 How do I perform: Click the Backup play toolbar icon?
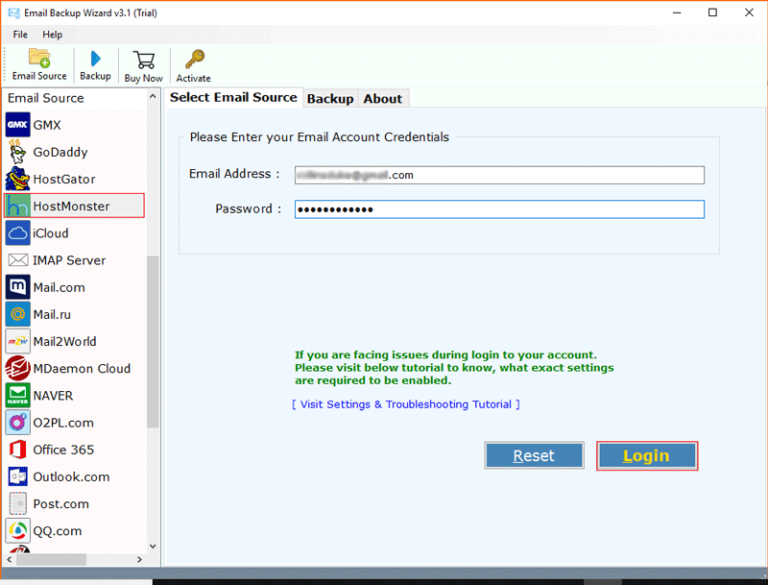pyautogui.click(x=96, y=59)
